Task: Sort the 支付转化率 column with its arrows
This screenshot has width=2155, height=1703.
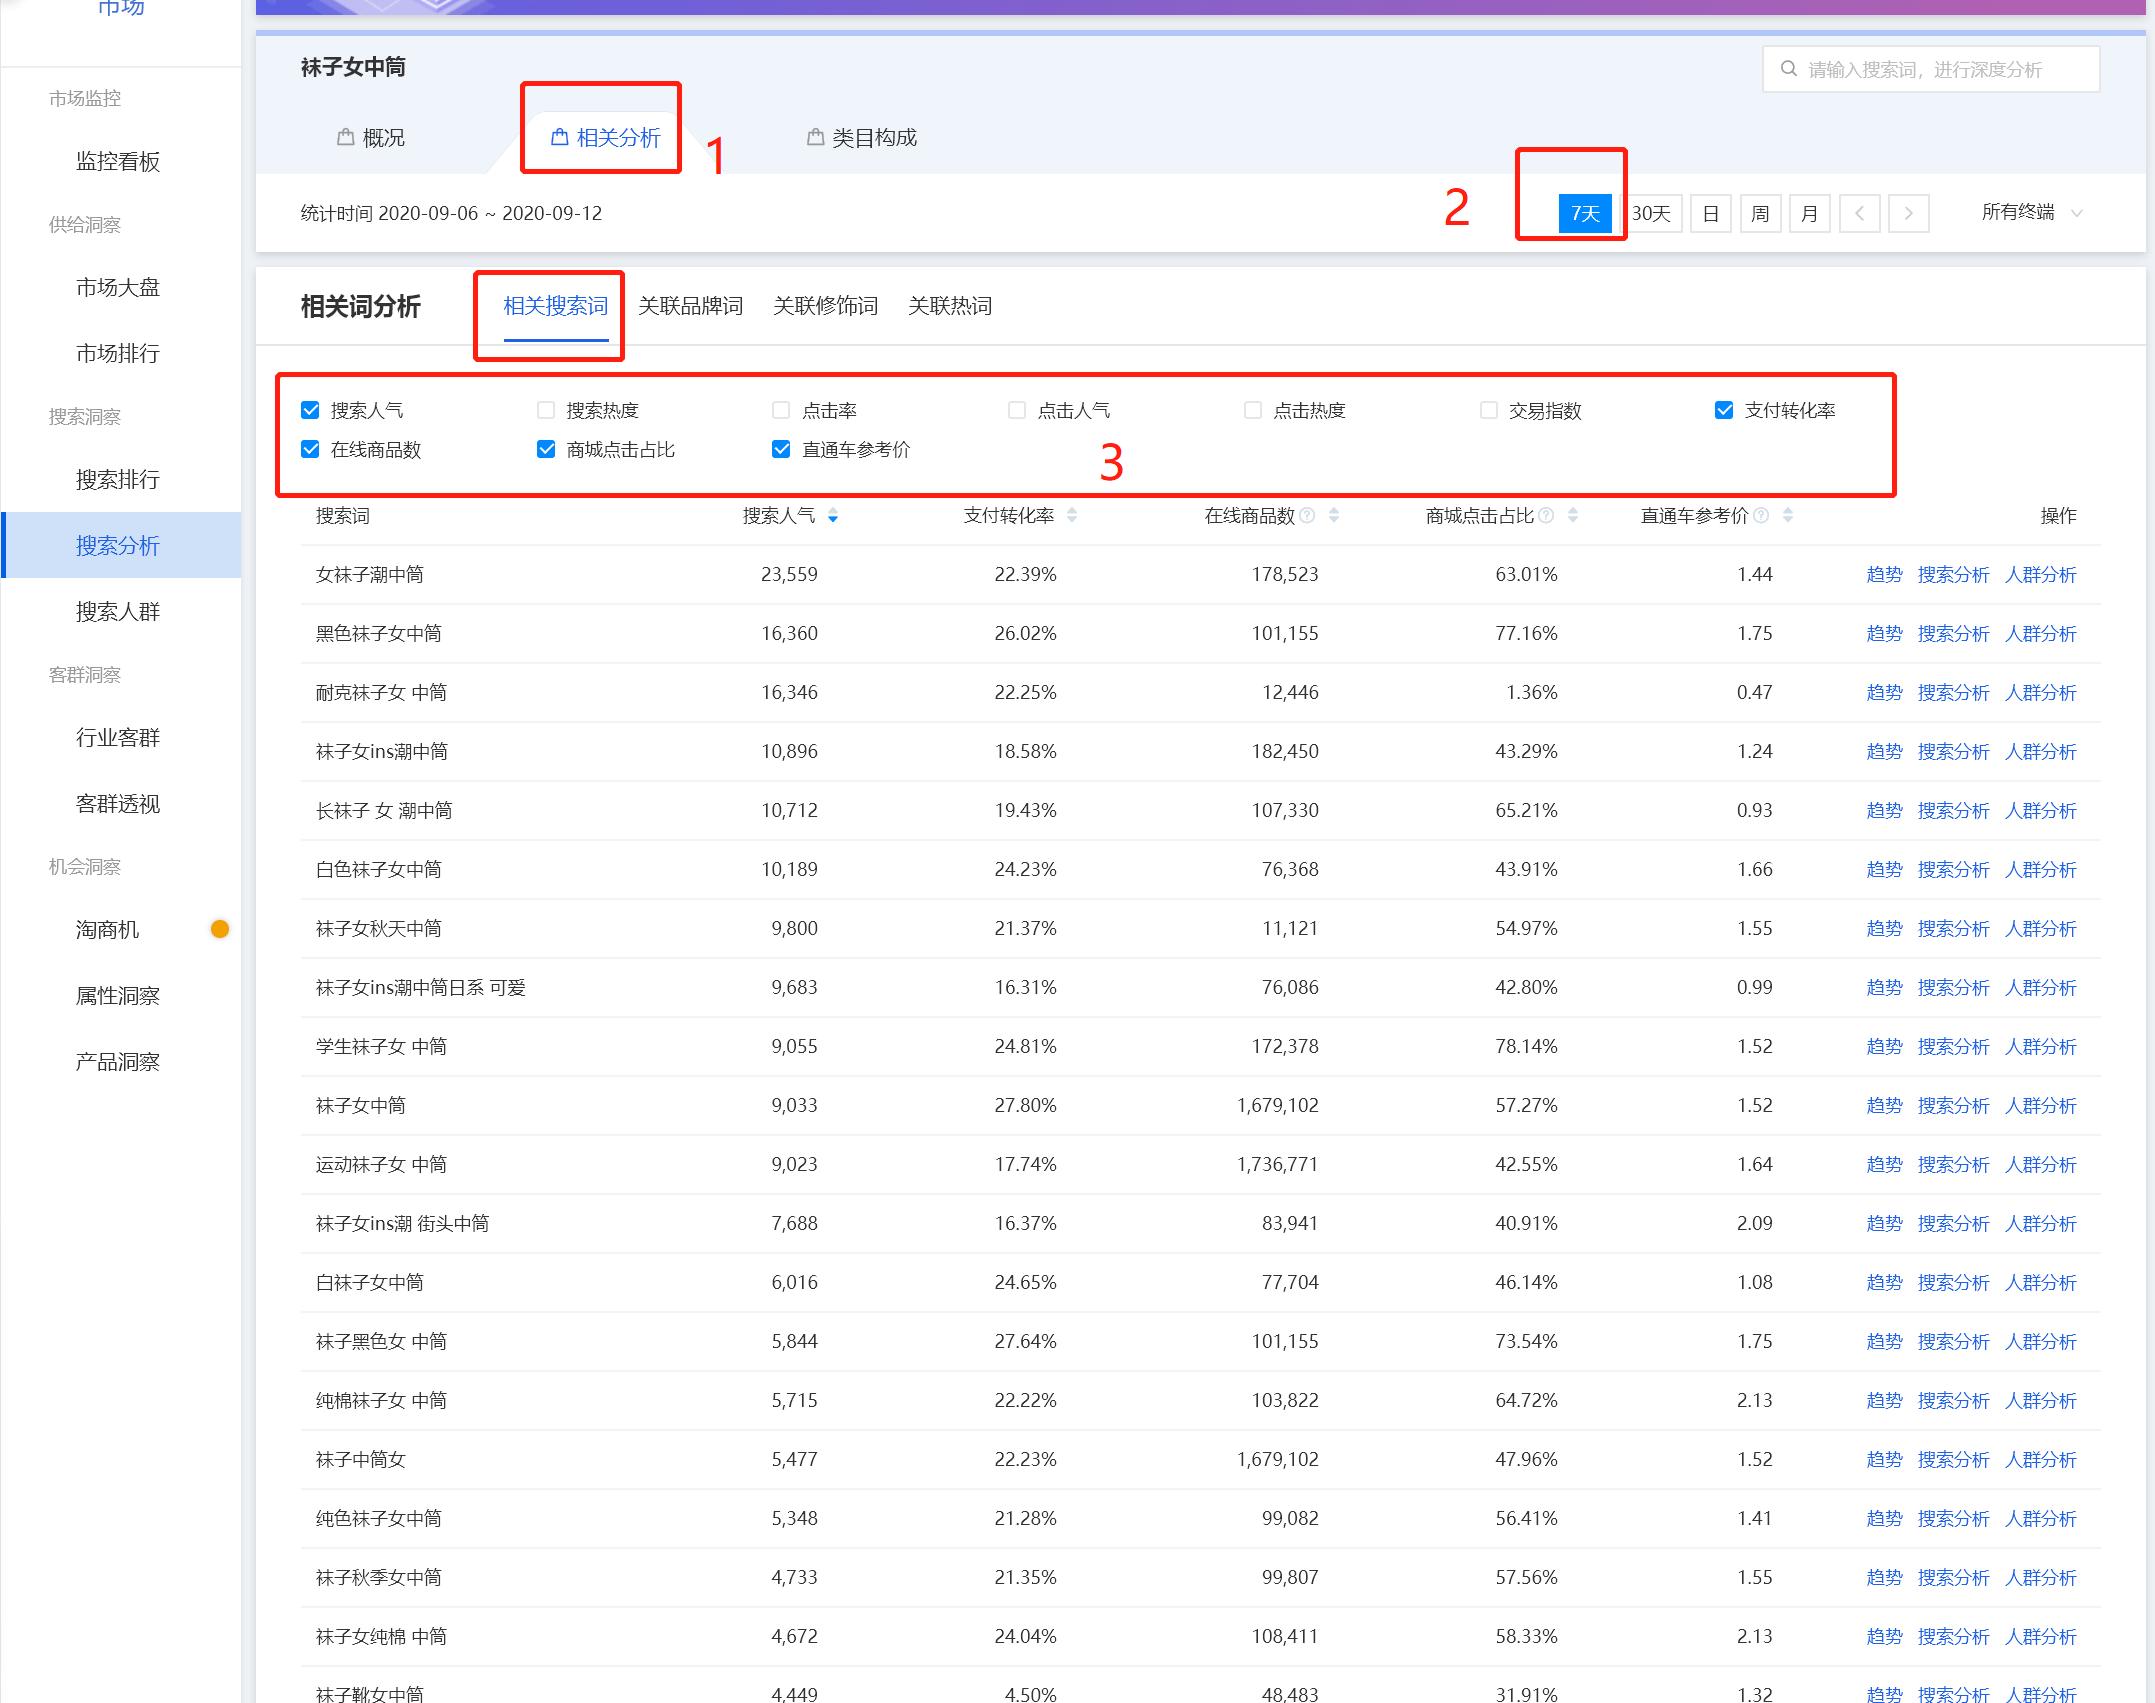Action: 1072,516
